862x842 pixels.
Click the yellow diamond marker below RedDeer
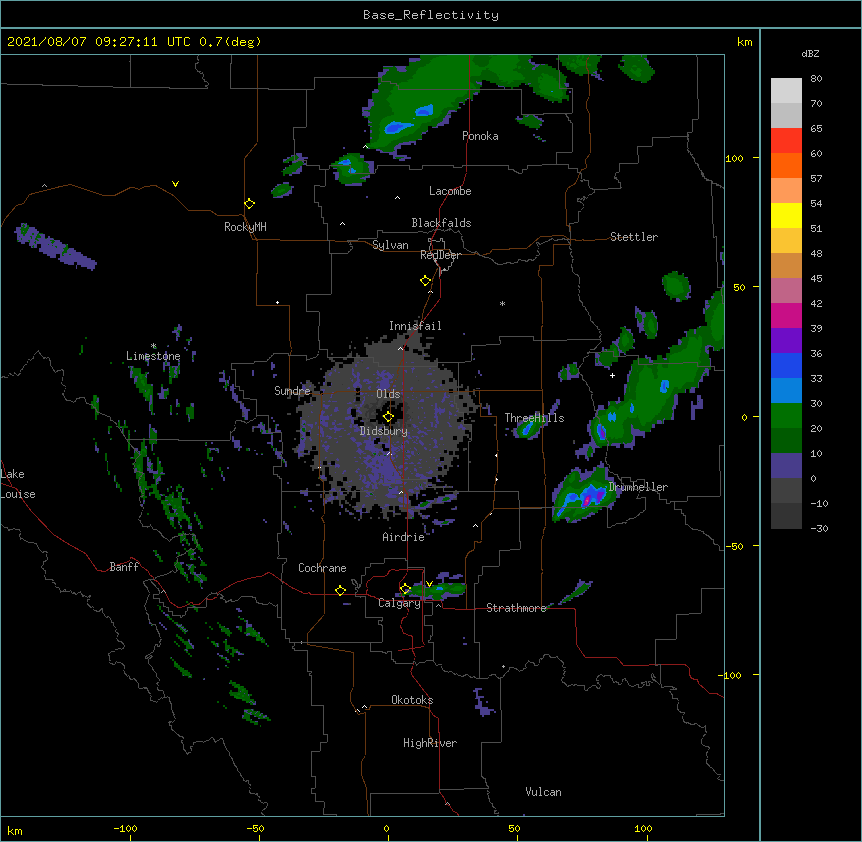click(x=426, y=281)
